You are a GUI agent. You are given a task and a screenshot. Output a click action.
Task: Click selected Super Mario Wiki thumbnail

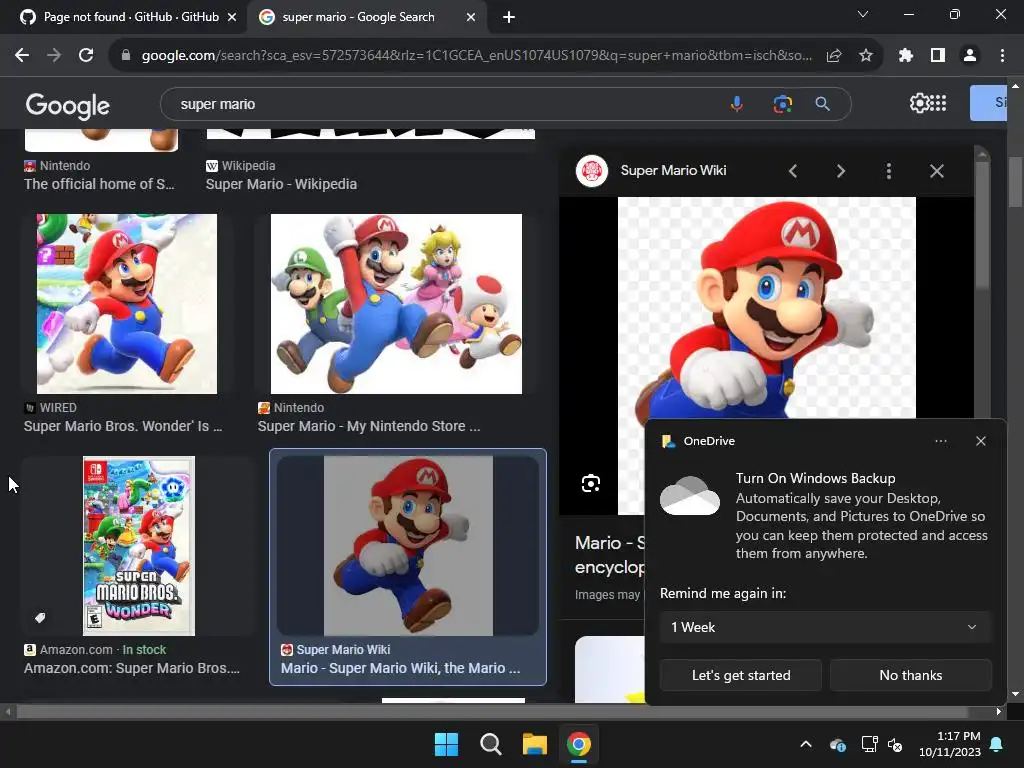point(408,546)
